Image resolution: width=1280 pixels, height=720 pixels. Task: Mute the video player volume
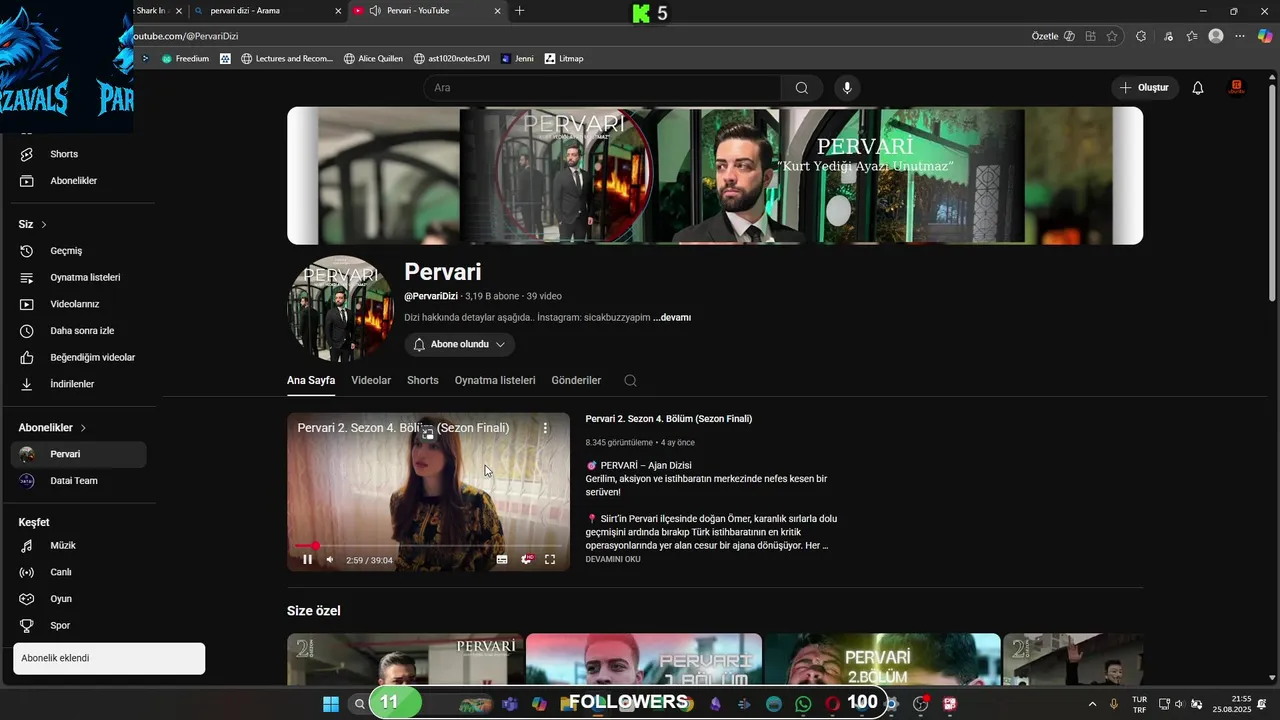click(x=330, y=559)
